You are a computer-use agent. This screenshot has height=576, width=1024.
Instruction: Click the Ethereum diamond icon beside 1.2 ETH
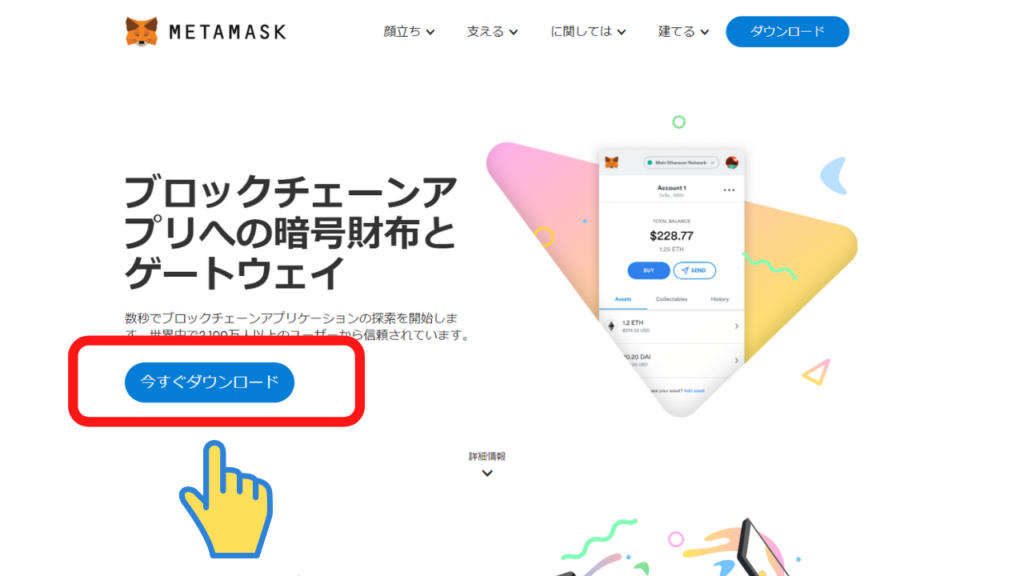tap(611, 326)
